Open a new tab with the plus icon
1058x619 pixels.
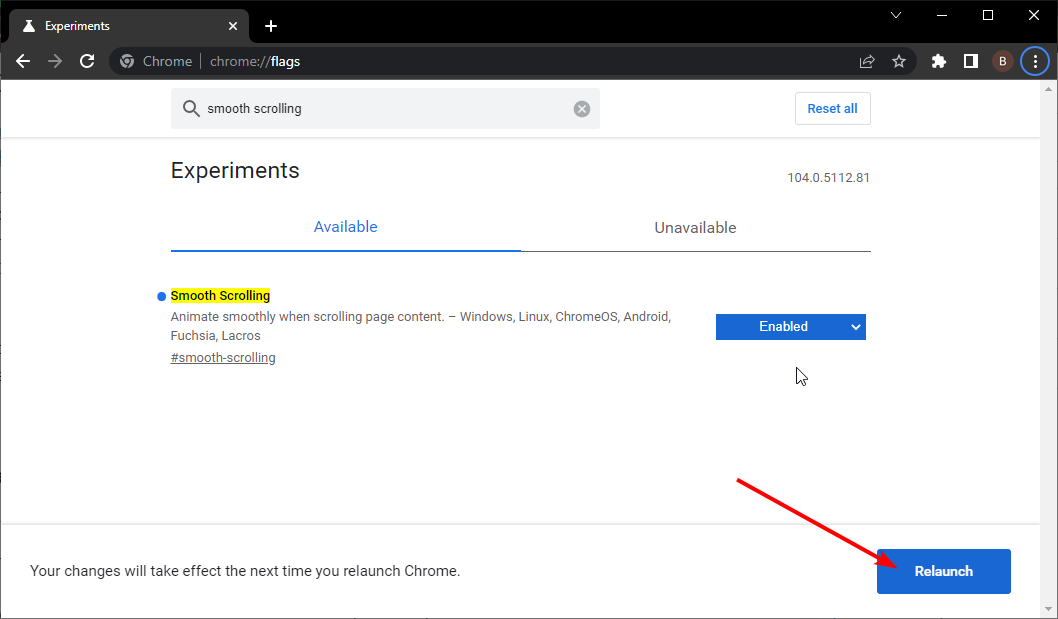click(x=271, y=26)
